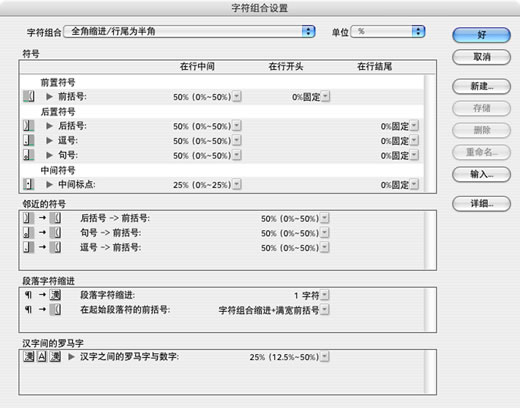Click the 中间标点 row icon

[x=29, y=184]
